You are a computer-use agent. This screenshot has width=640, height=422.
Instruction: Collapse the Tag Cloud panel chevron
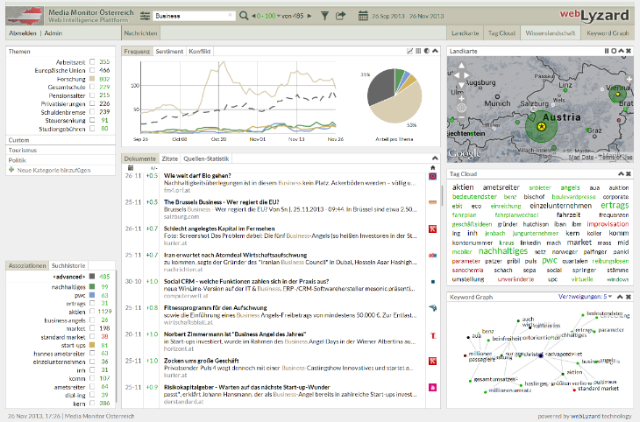pos(621,174)
